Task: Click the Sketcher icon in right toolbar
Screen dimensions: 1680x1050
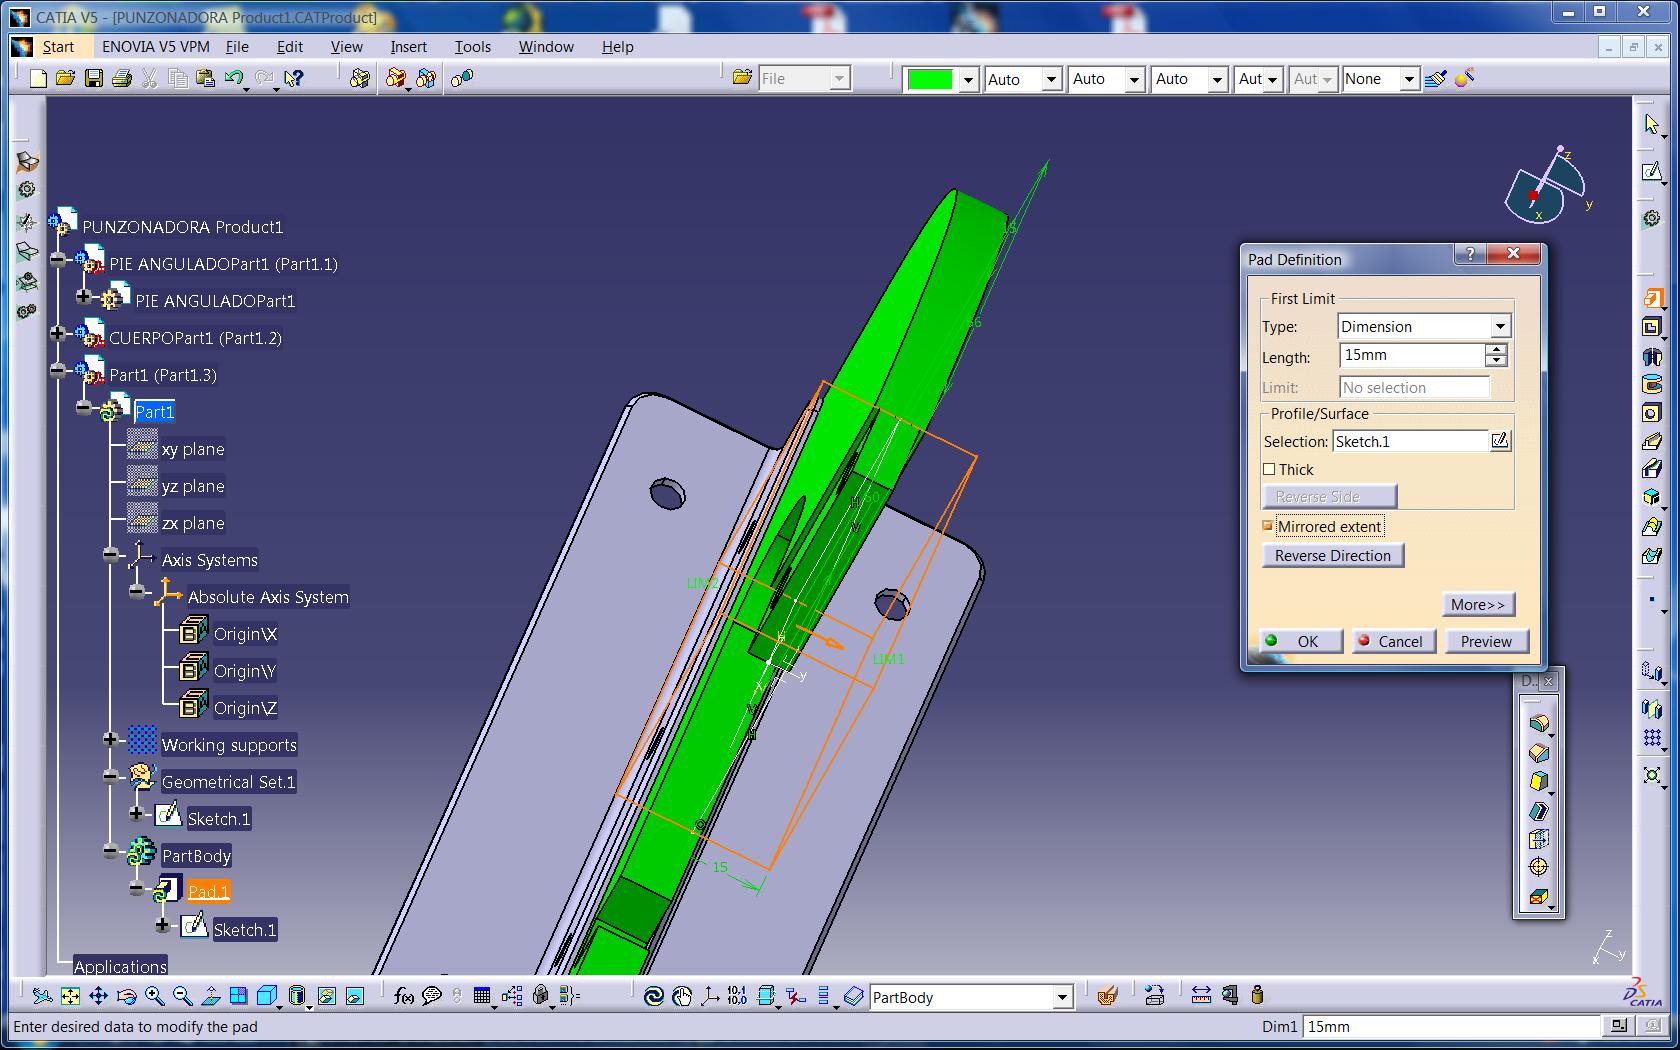Action: [x=1652, y=172]
